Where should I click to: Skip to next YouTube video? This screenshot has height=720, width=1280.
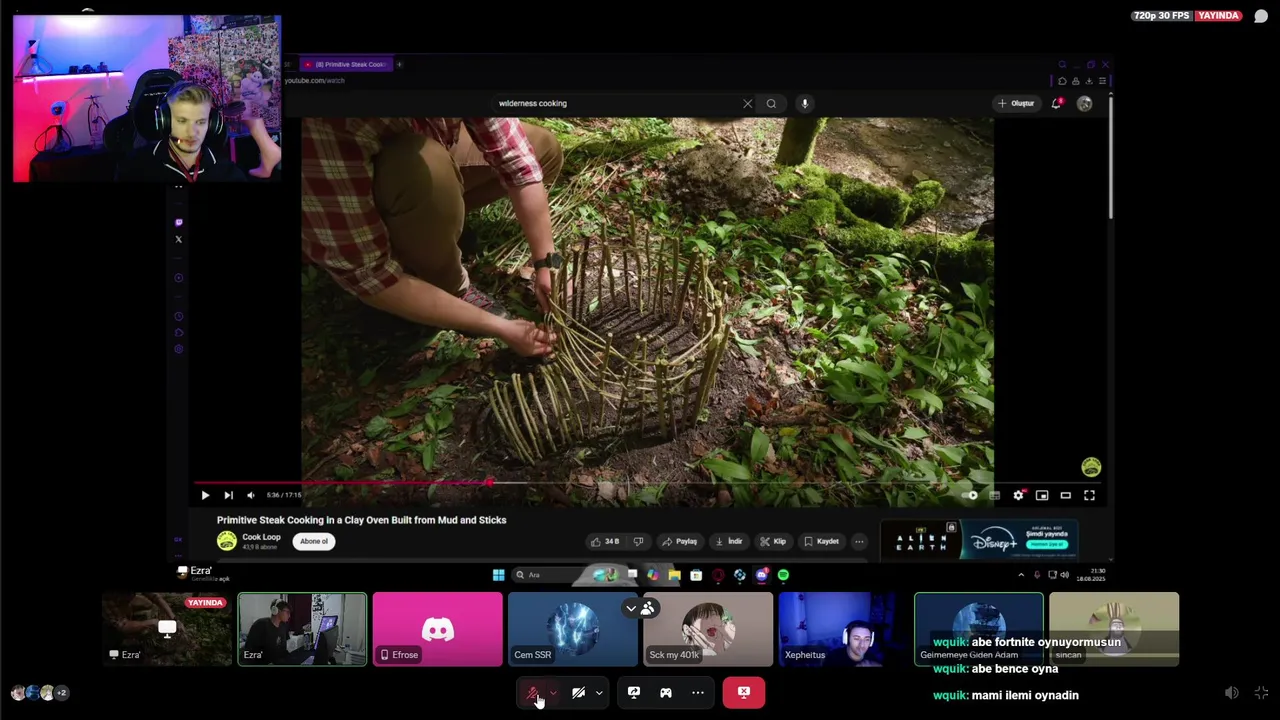coord(228,495)
